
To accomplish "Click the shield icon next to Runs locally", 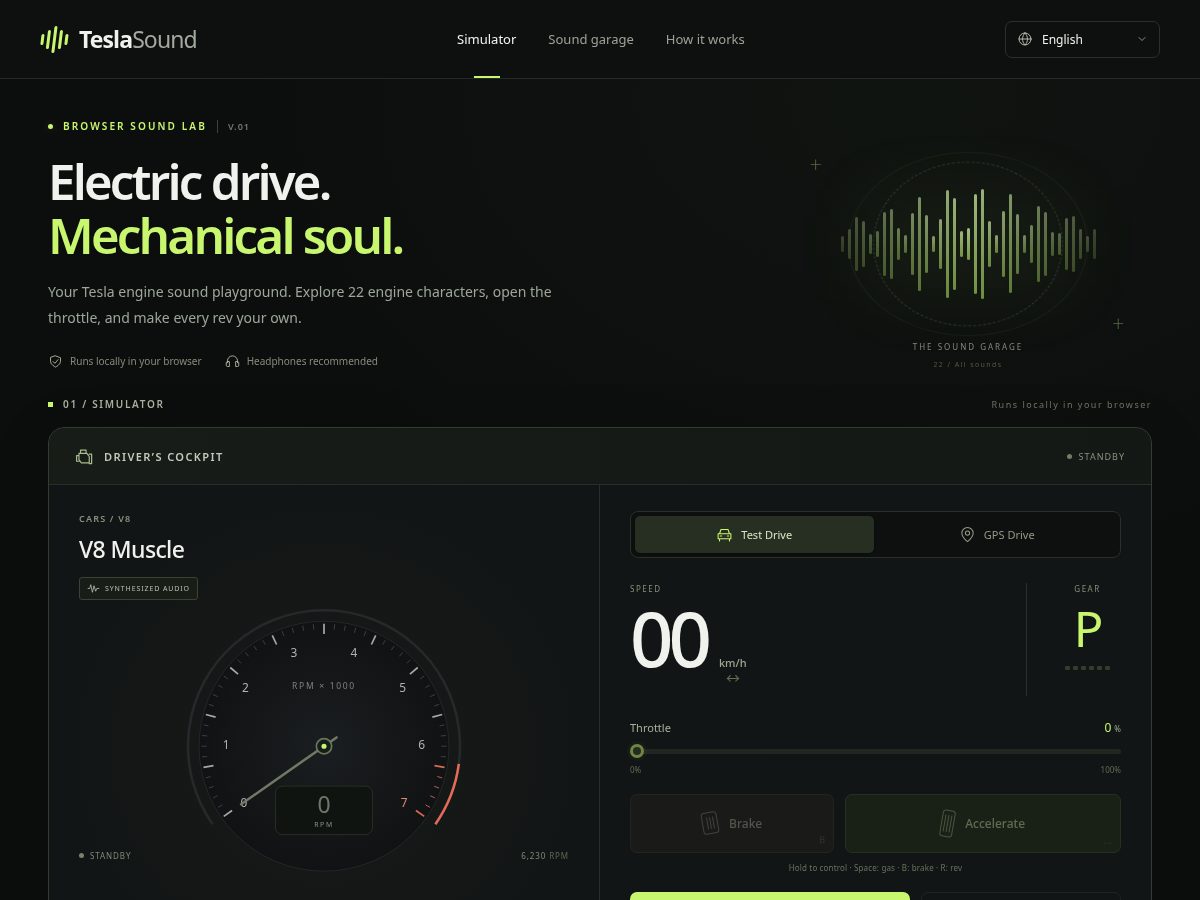I will [56, 361].
